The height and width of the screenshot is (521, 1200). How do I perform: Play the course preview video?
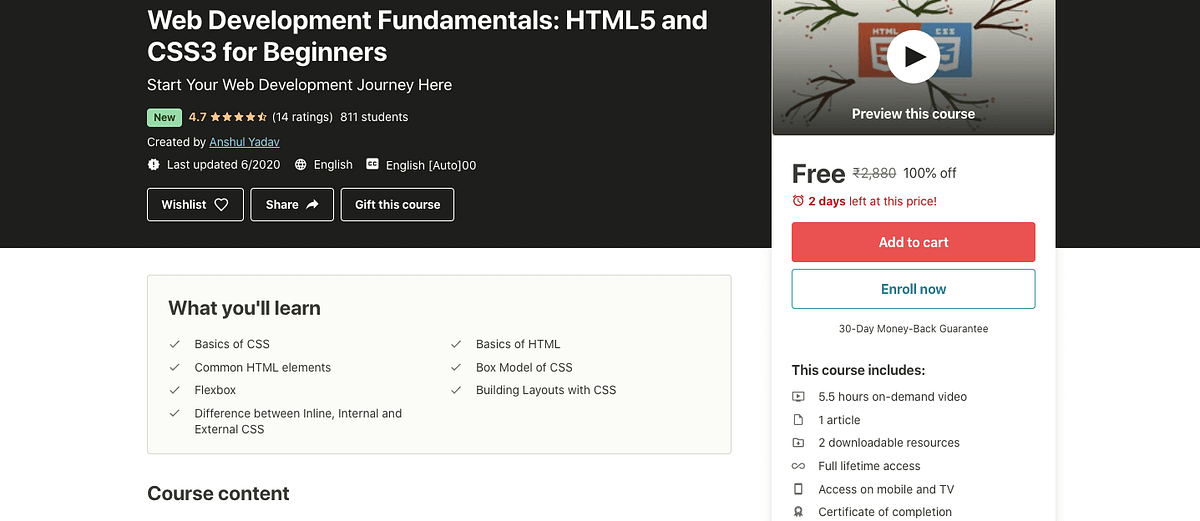(913, 56)
